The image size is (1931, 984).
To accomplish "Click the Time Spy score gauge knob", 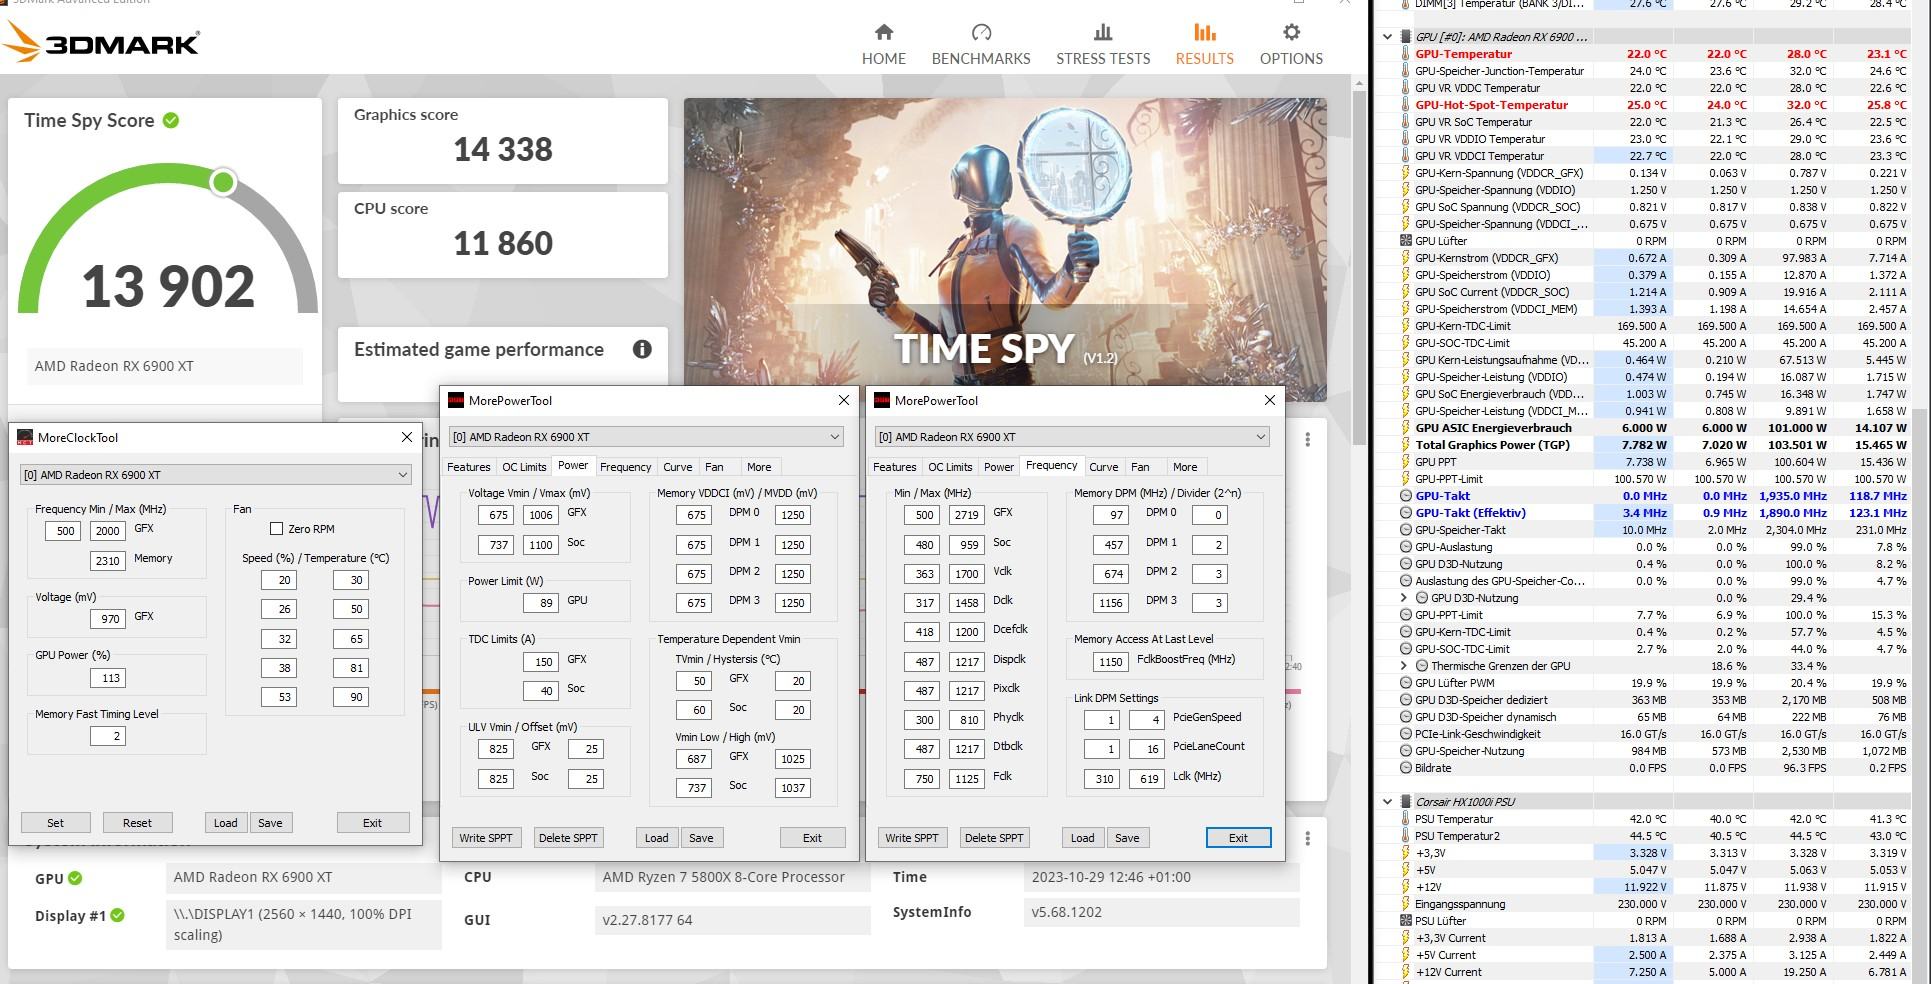I will click(x=223, y=182).
